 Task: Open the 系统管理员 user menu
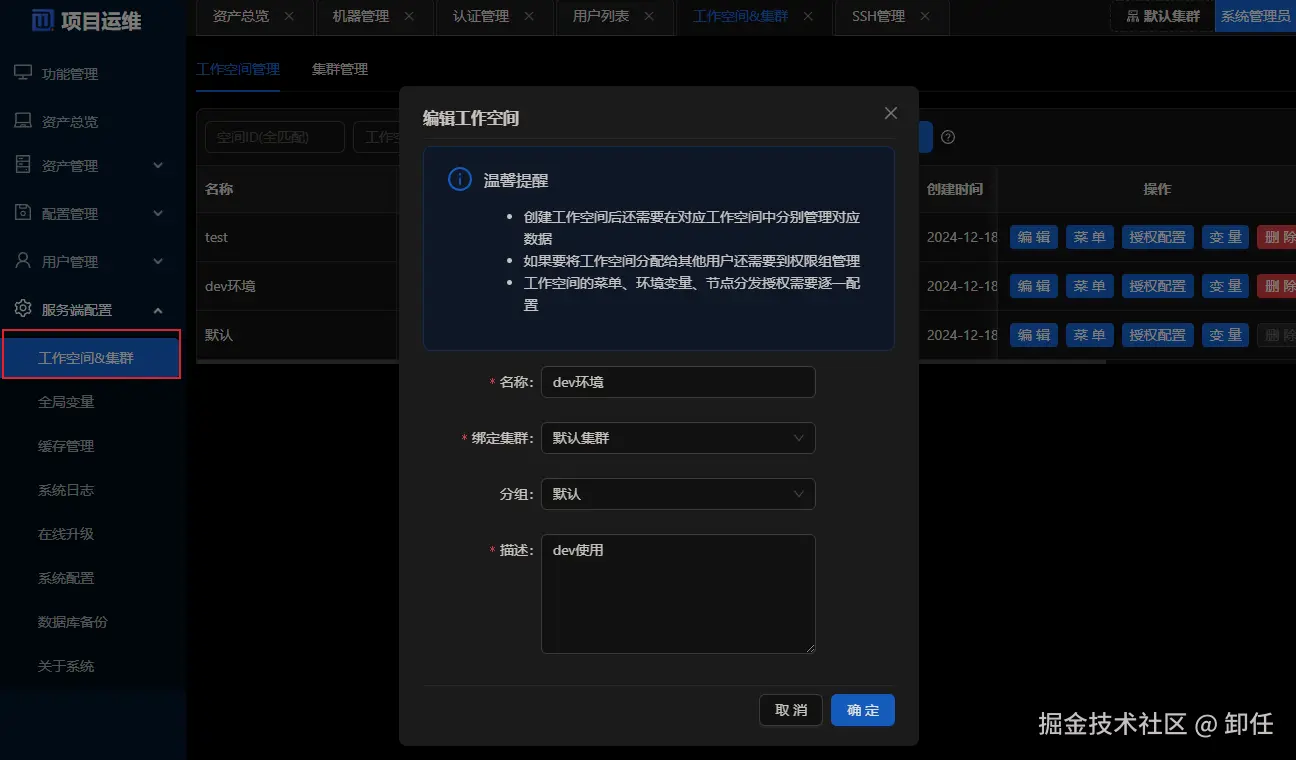coord(1255,16)
